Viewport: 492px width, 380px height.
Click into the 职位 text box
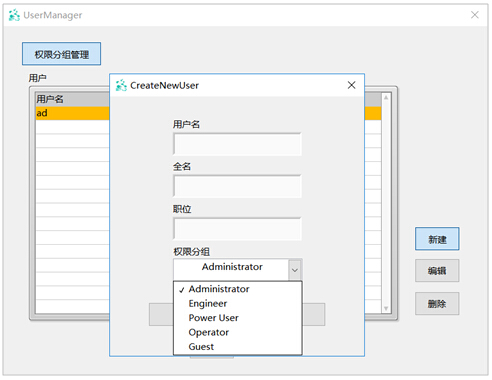[237, 229]
